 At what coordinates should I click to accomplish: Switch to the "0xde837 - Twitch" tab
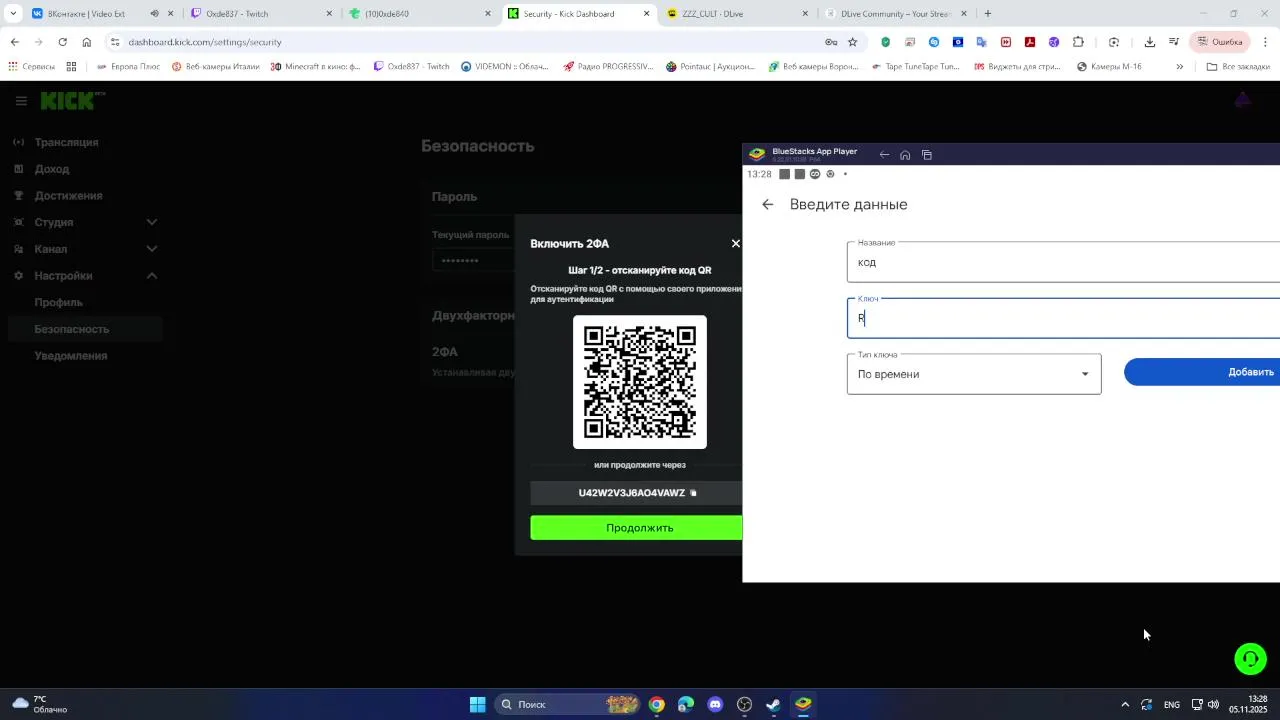point(260,14)
